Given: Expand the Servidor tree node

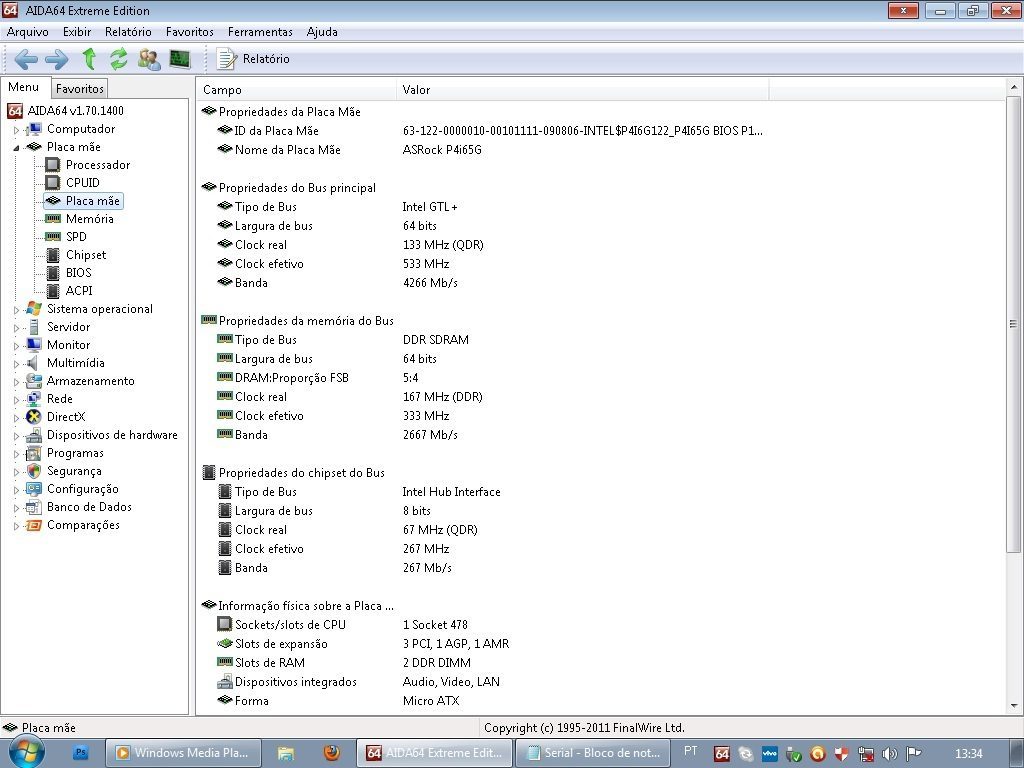Looking at the screenshot, I should tap(16, 328).
